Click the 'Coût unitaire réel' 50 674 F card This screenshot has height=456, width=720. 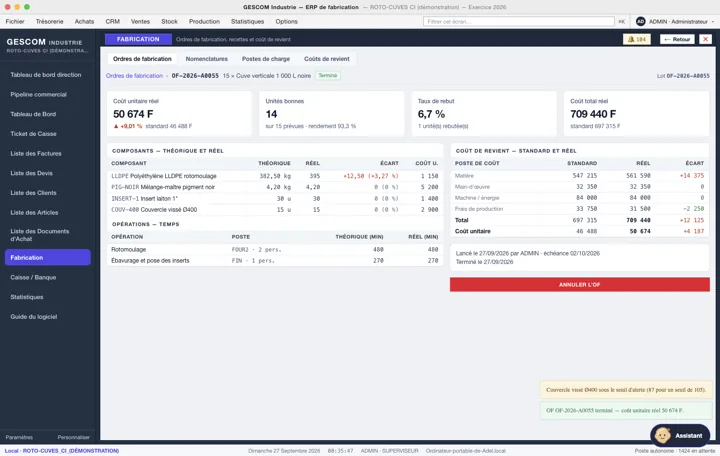coord(179,113)
